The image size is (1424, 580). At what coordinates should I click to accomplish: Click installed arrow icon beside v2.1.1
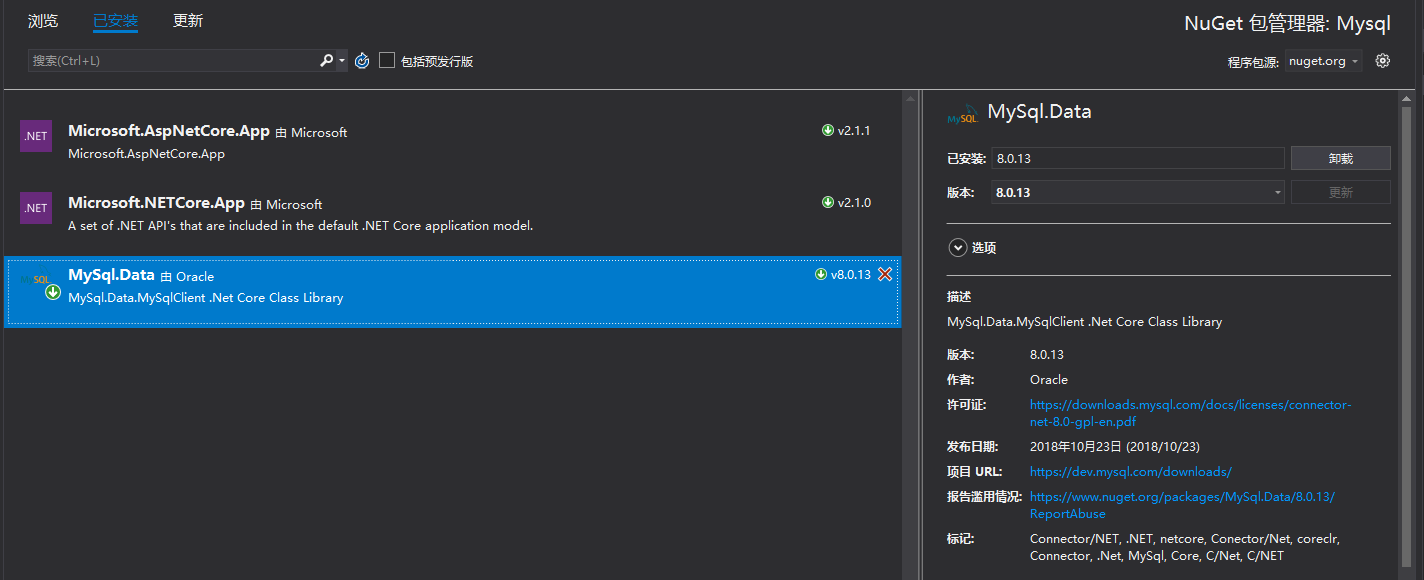point(828,130)
